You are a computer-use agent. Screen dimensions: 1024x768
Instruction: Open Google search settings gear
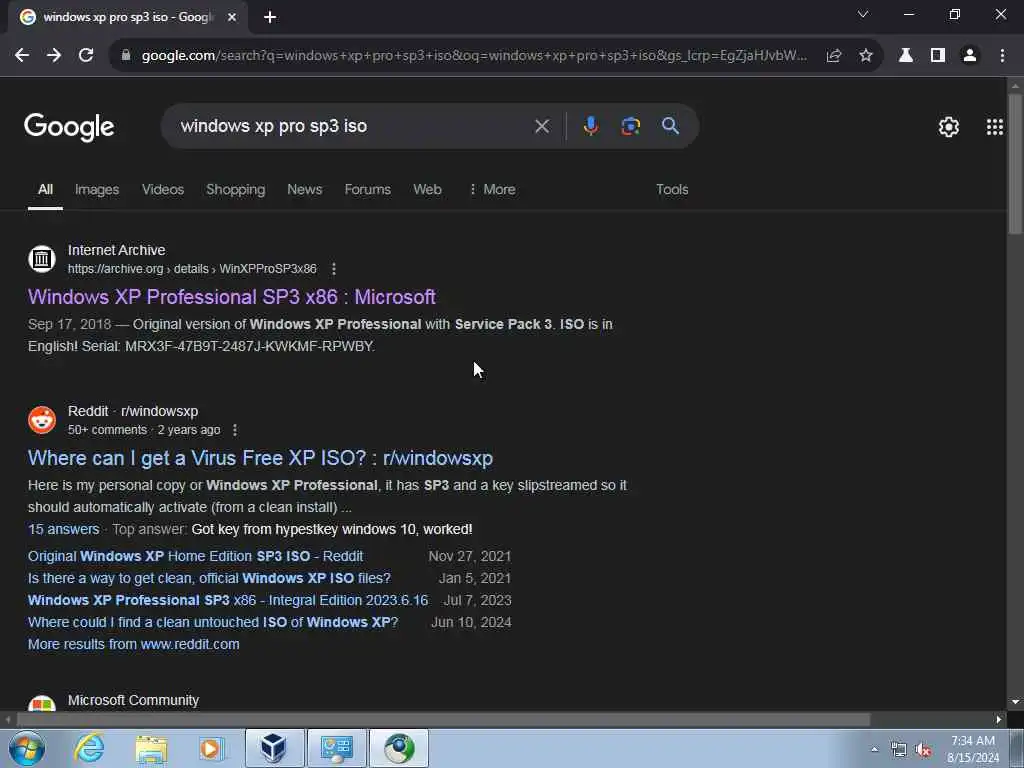pos(948,127)
